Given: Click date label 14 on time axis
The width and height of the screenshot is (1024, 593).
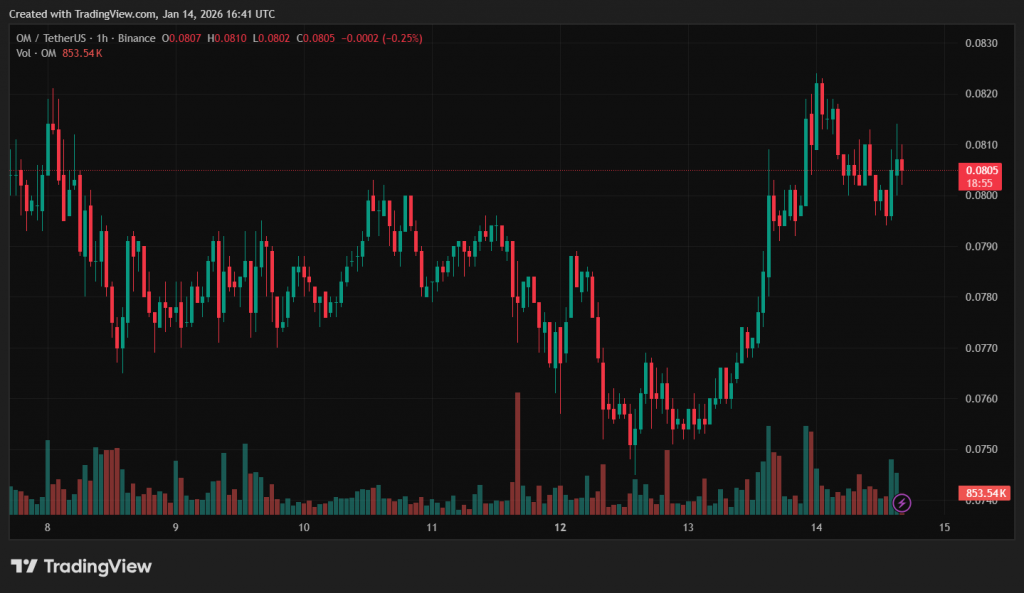Looking at the screenshot, I should click(816, 527).
